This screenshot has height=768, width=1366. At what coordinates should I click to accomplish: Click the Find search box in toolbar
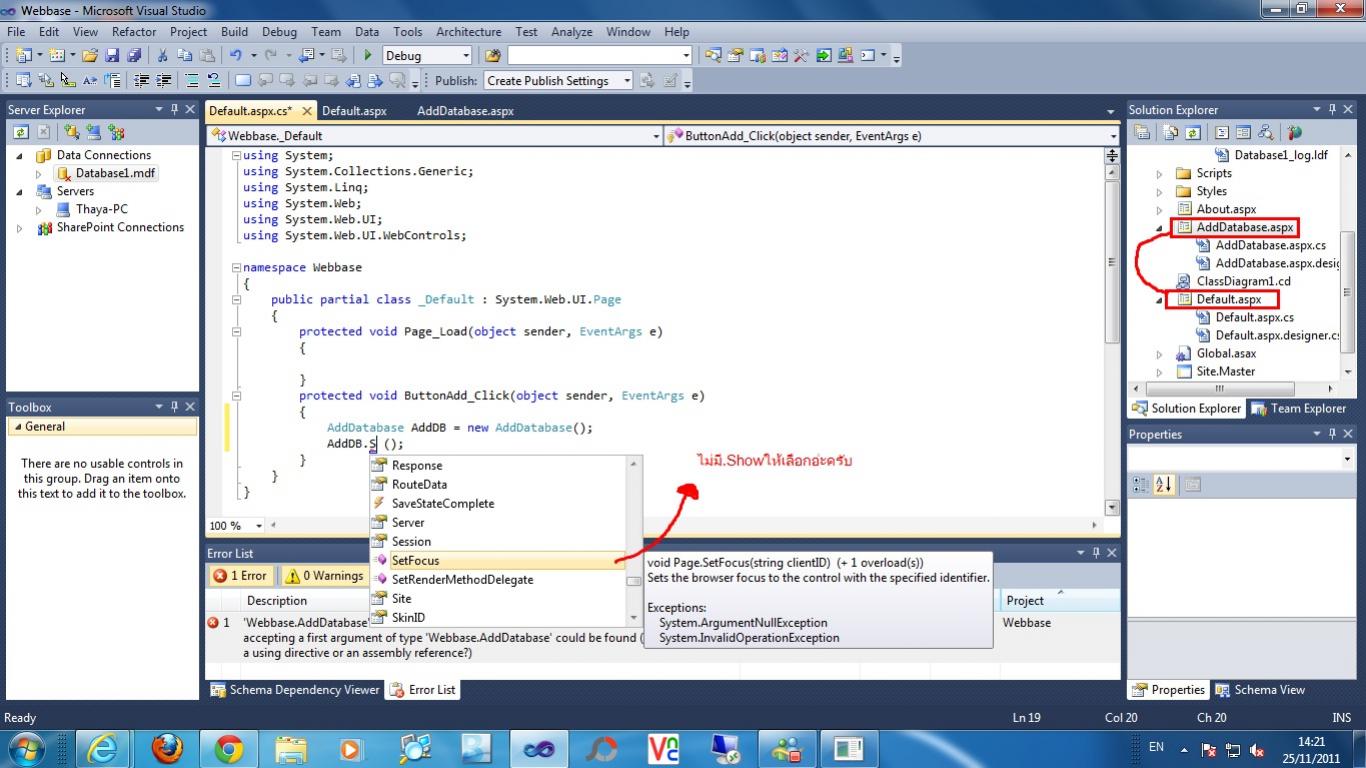click(600, 56)
